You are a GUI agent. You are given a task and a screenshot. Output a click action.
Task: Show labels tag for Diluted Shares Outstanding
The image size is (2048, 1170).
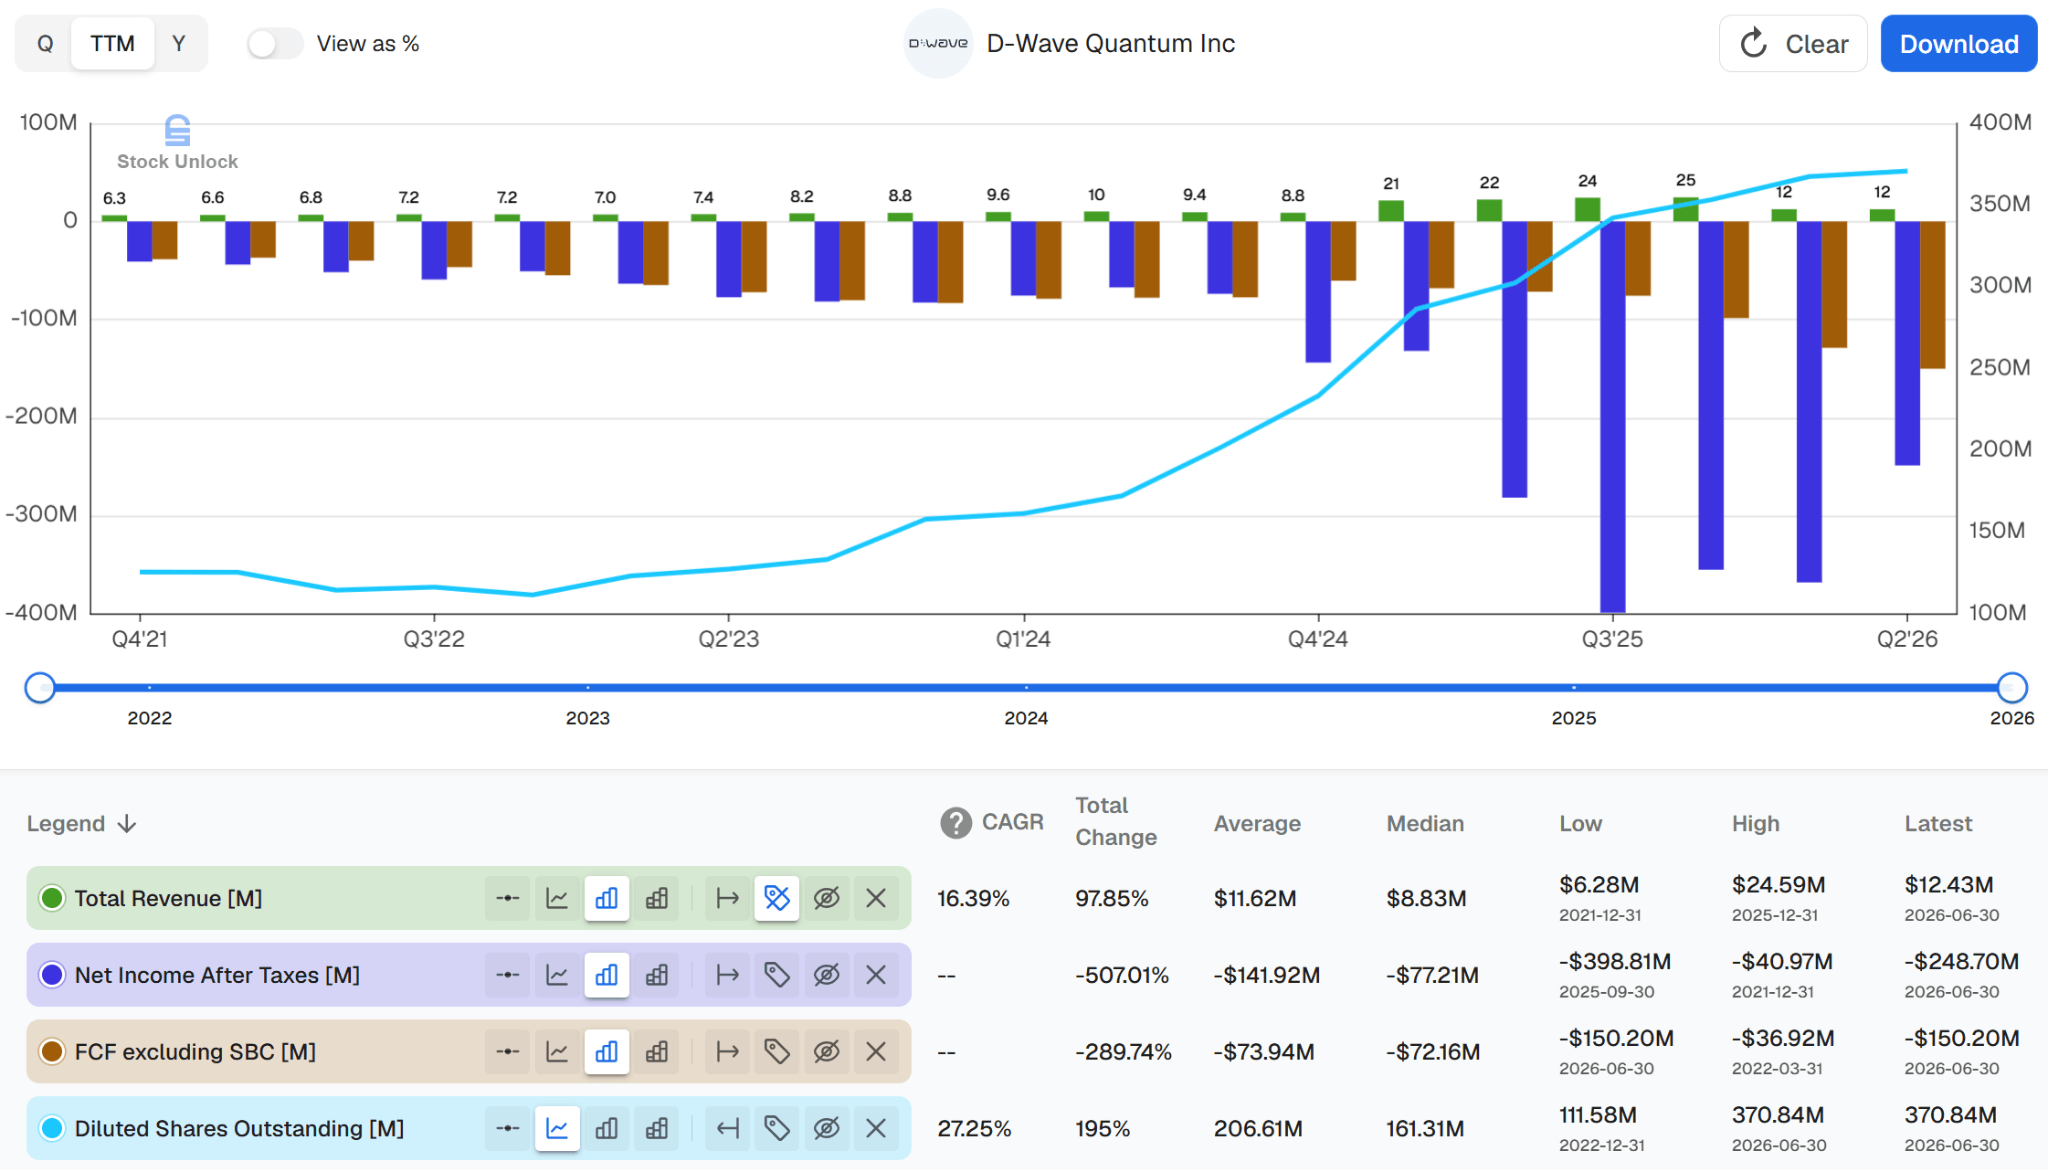click(x=777, y=1128)
